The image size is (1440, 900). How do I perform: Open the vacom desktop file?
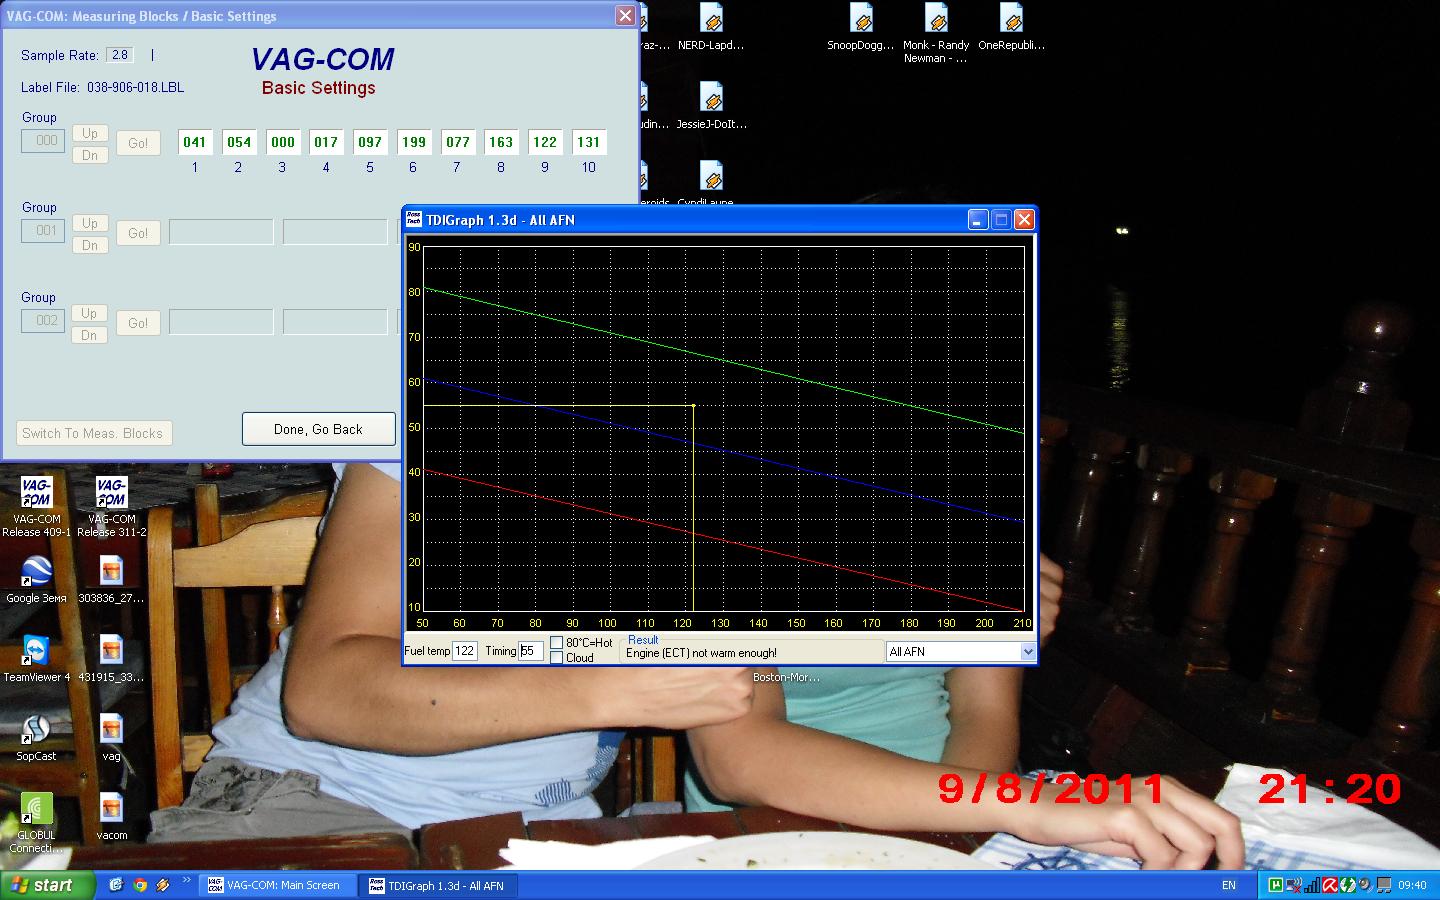[111, 817]
